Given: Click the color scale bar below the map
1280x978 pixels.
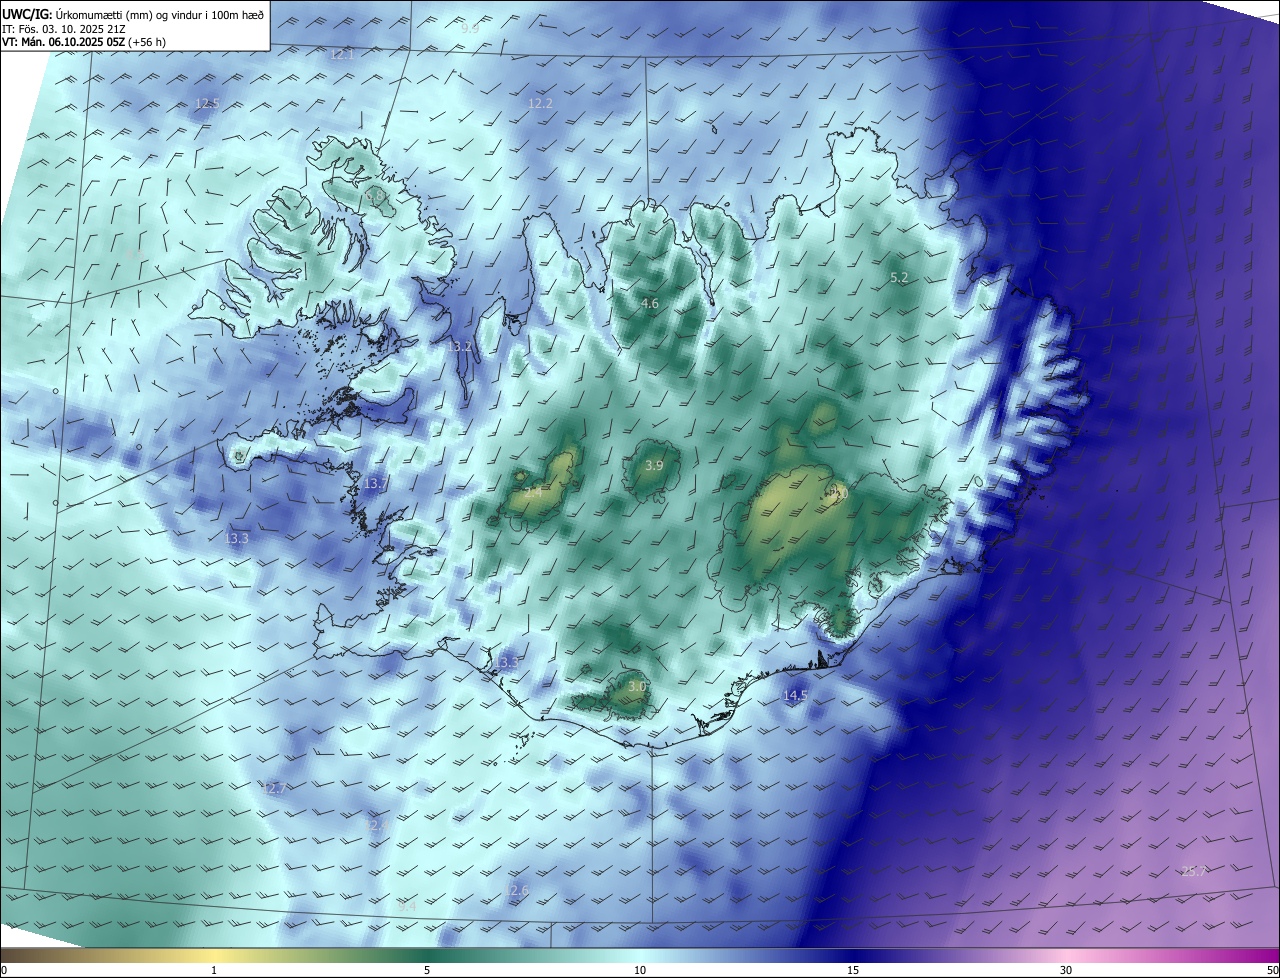Looking at the screenshot, I should (x=640, y=956).
